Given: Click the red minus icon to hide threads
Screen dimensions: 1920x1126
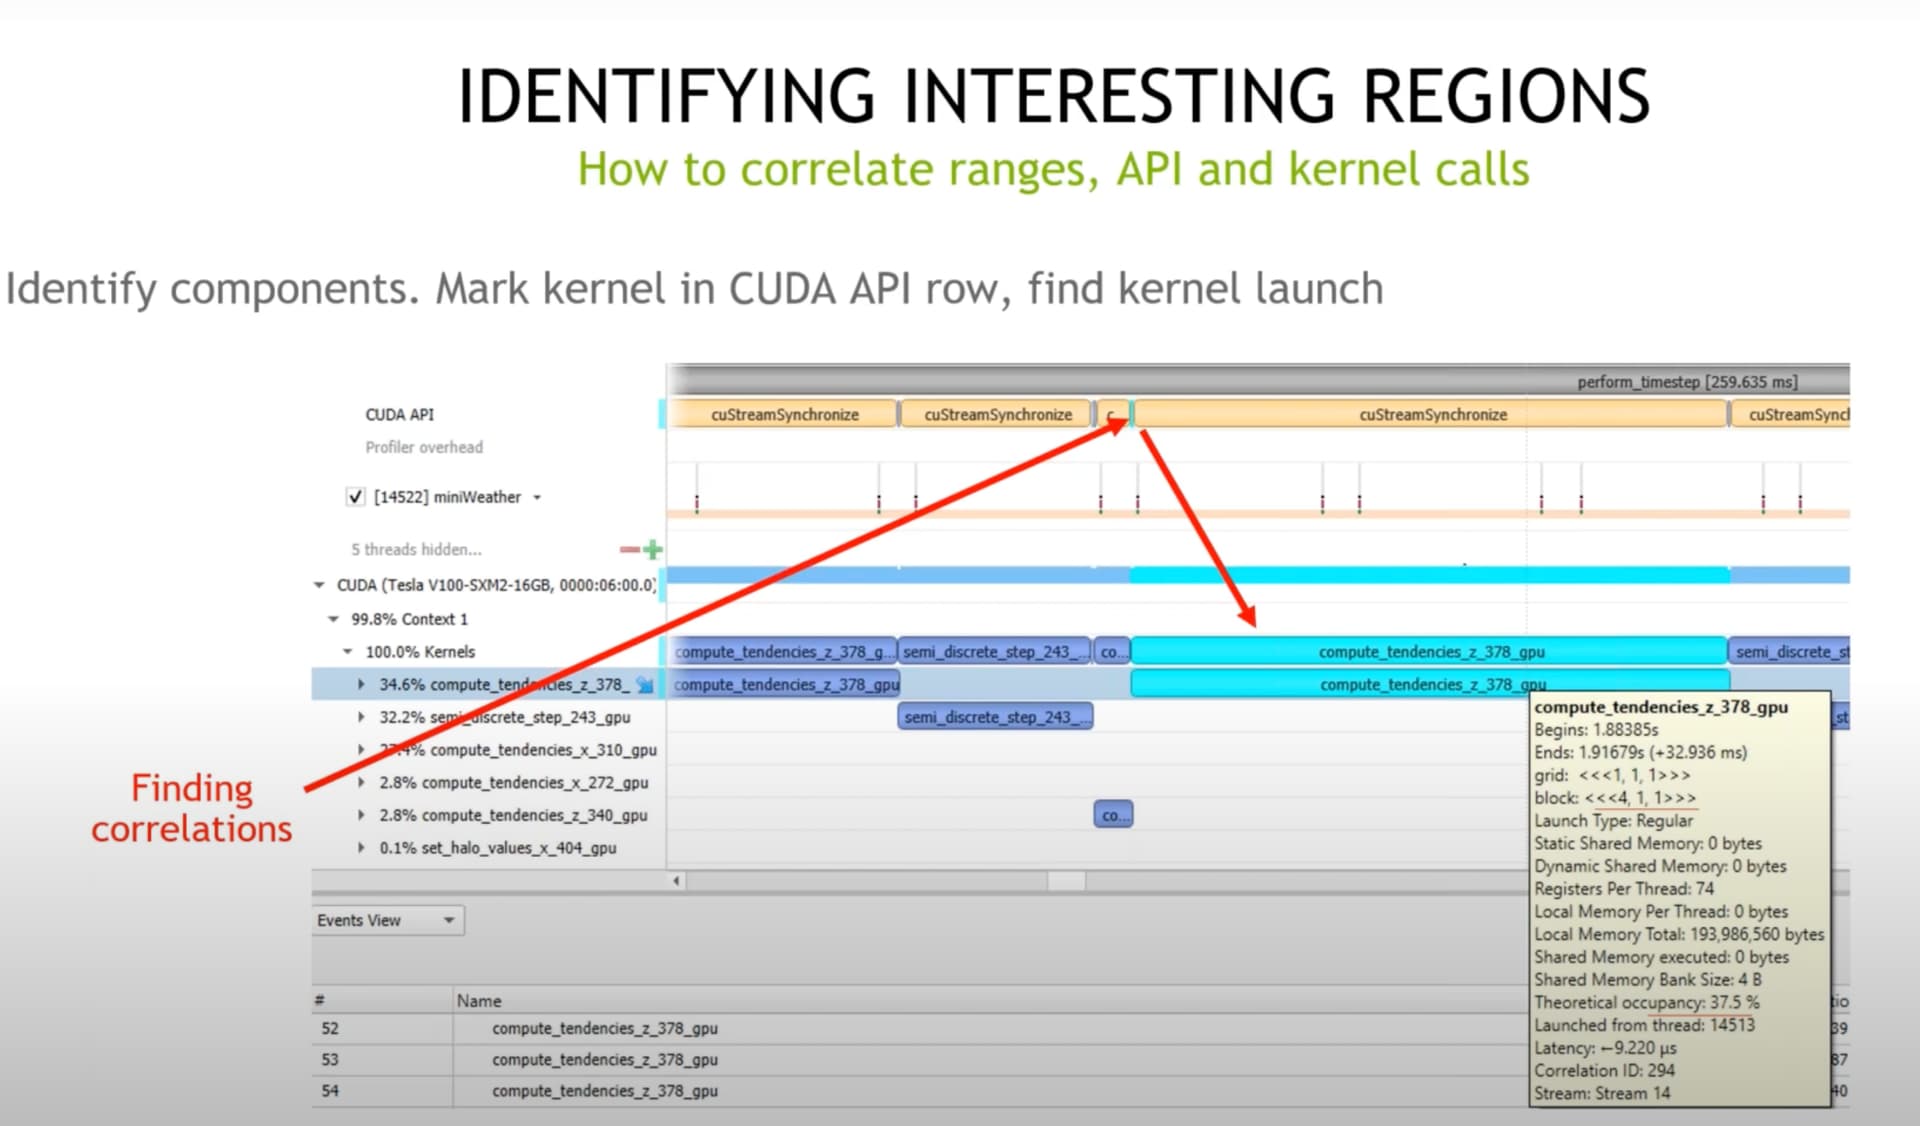Looking at the screenshot, I should pyautogui.click(x=628, y=549).
